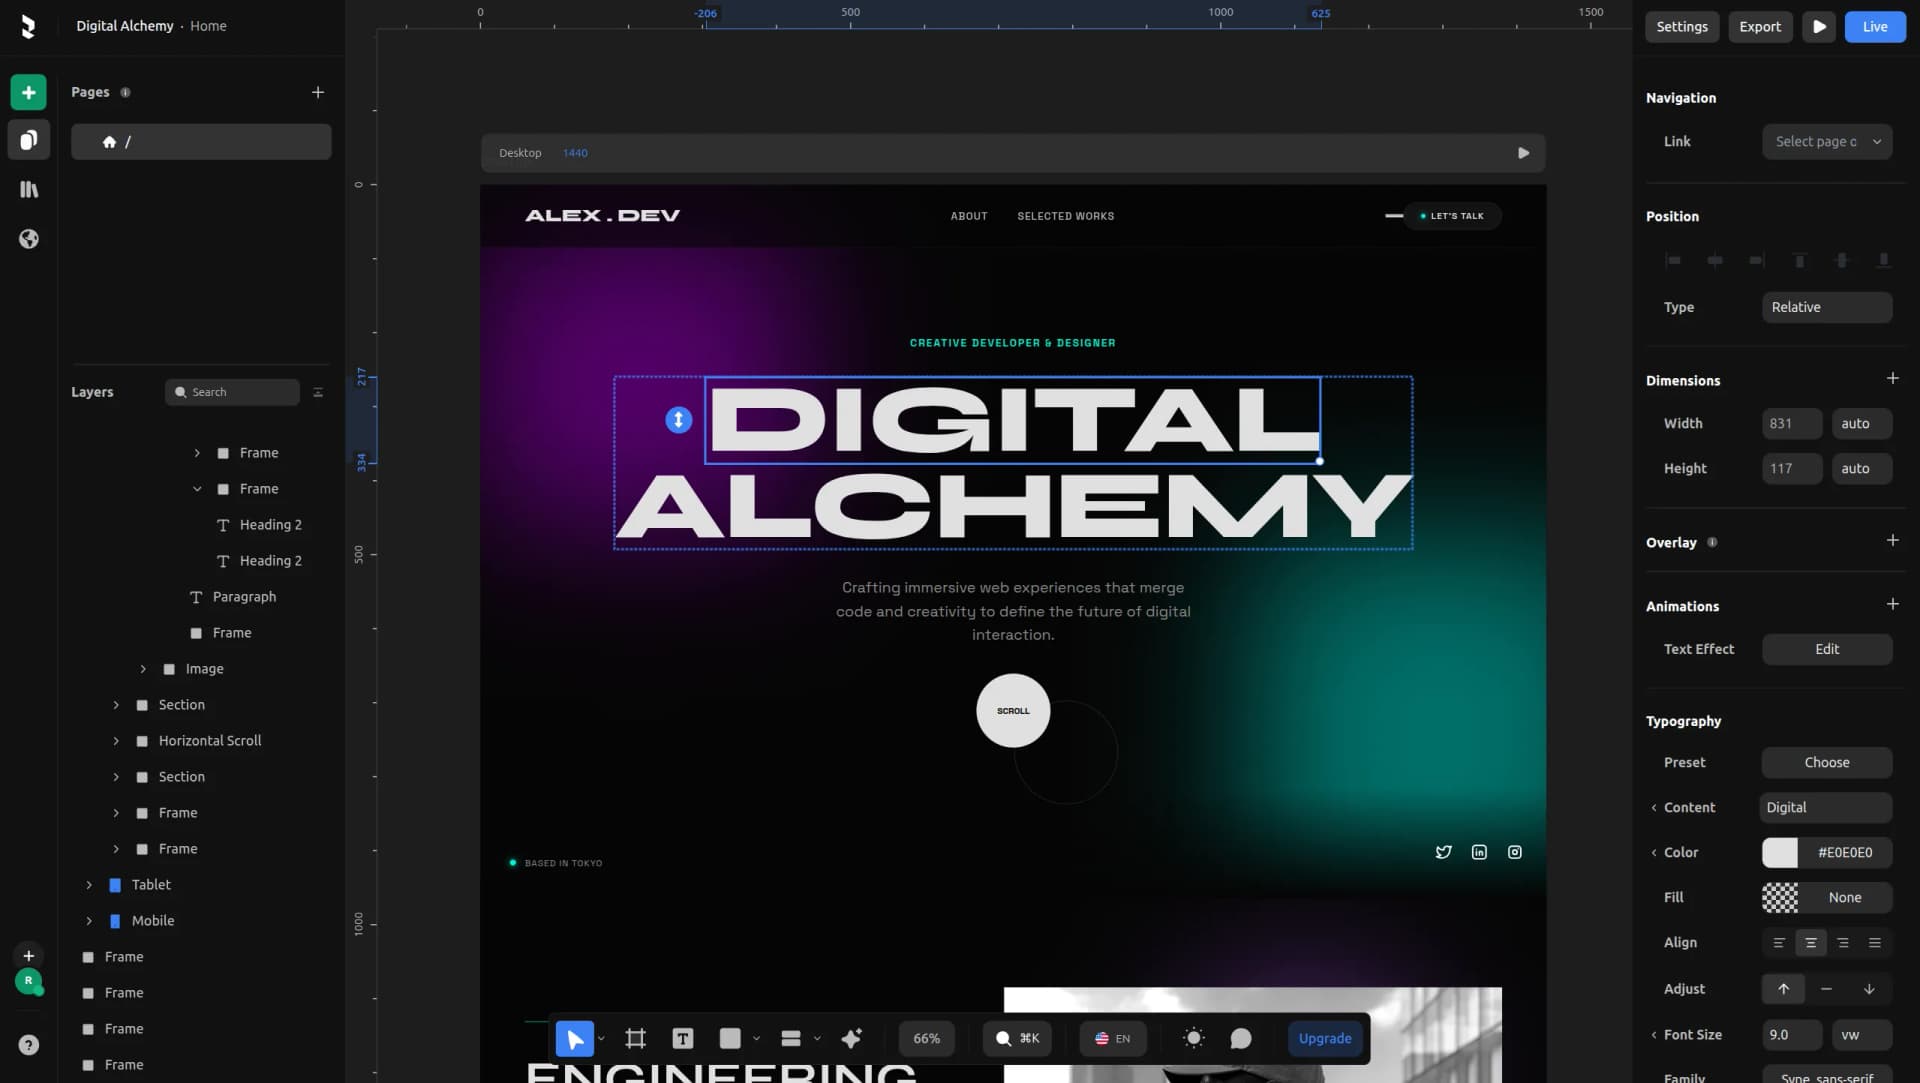Open the Position Type dropdown set to Relative
1920x1083 pixels.
[x=1827, y=307]
